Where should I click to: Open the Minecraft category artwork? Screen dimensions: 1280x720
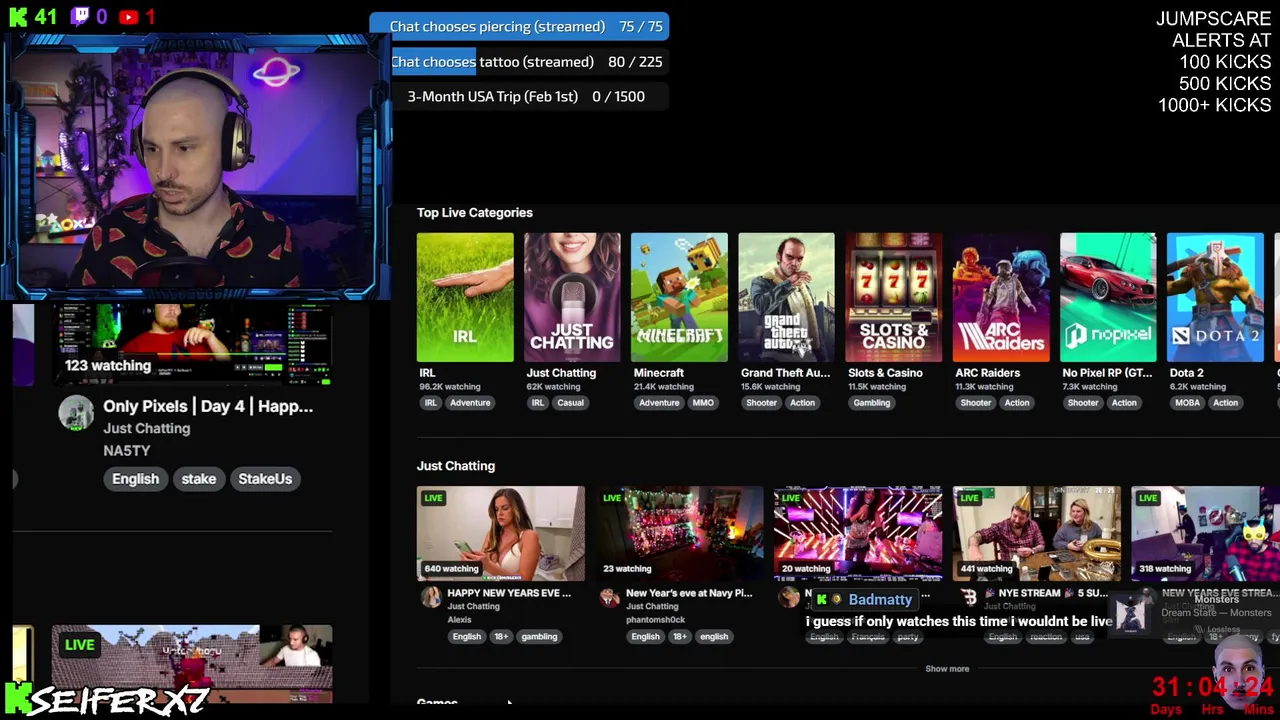(679, 297)
